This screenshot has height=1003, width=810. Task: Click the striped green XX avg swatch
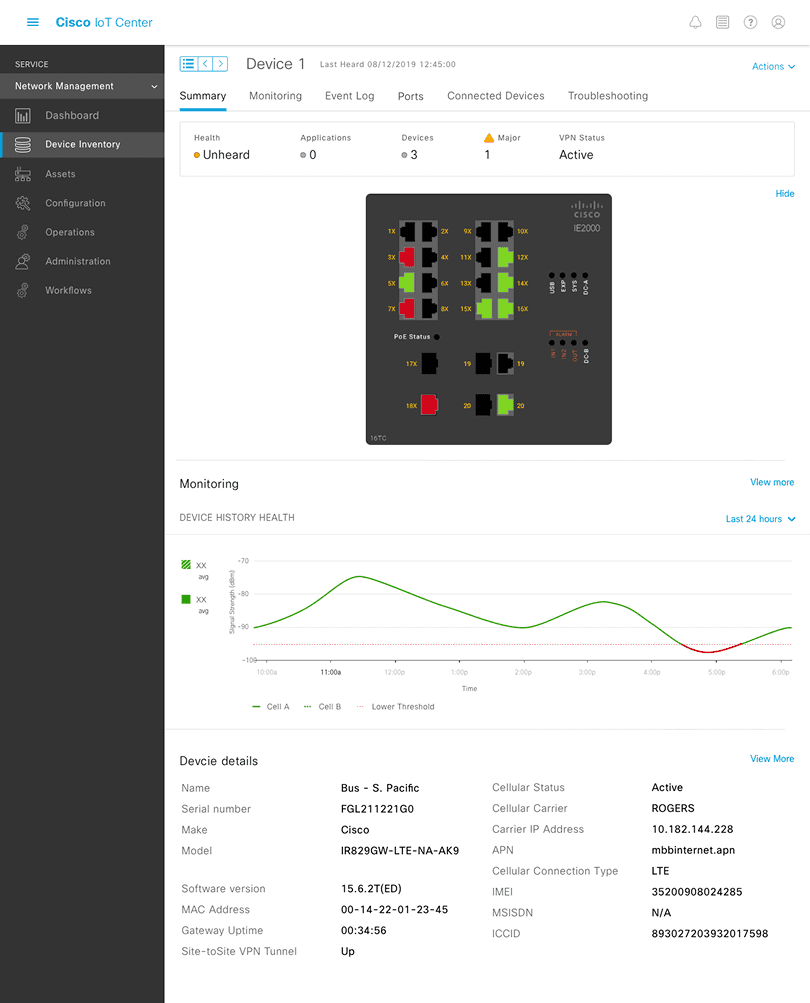186,565
